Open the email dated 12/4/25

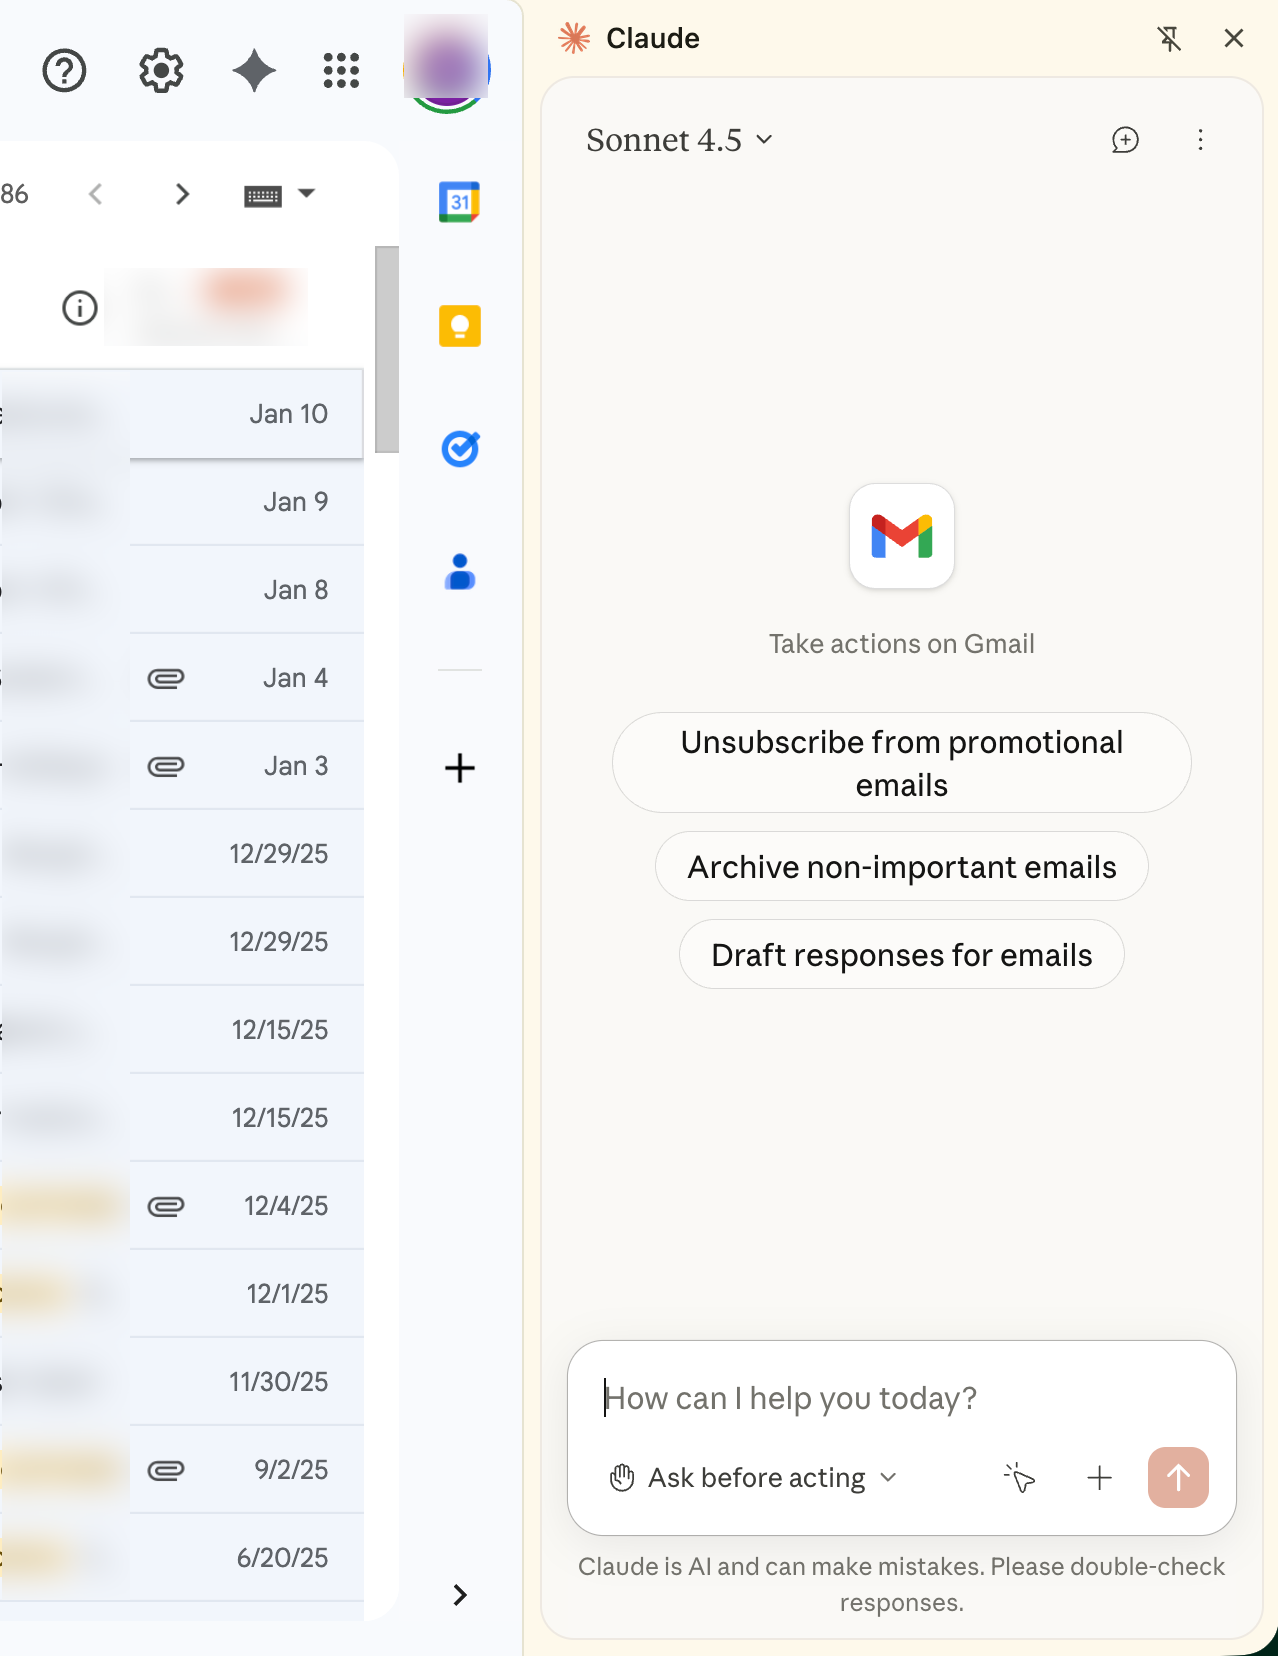[x=181, y=1206]
